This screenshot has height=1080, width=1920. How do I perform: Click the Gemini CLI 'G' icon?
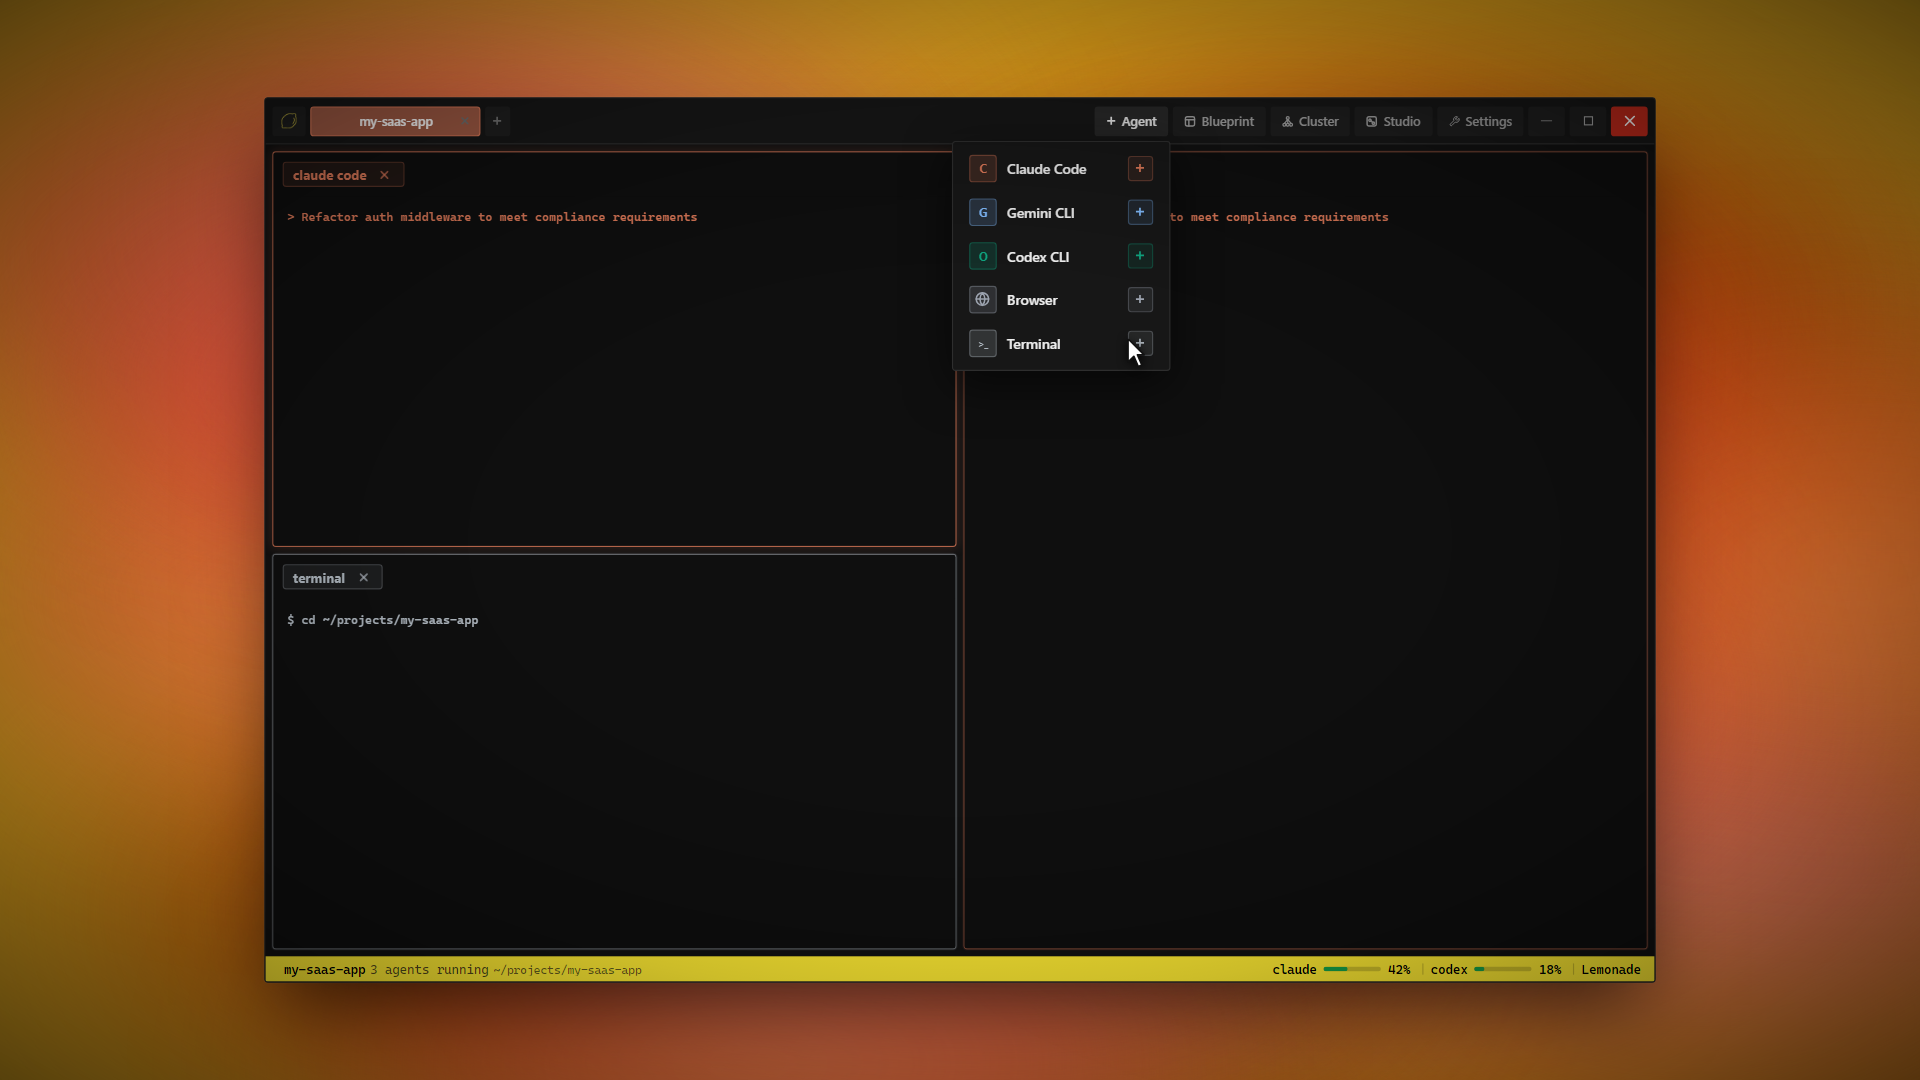983,213
